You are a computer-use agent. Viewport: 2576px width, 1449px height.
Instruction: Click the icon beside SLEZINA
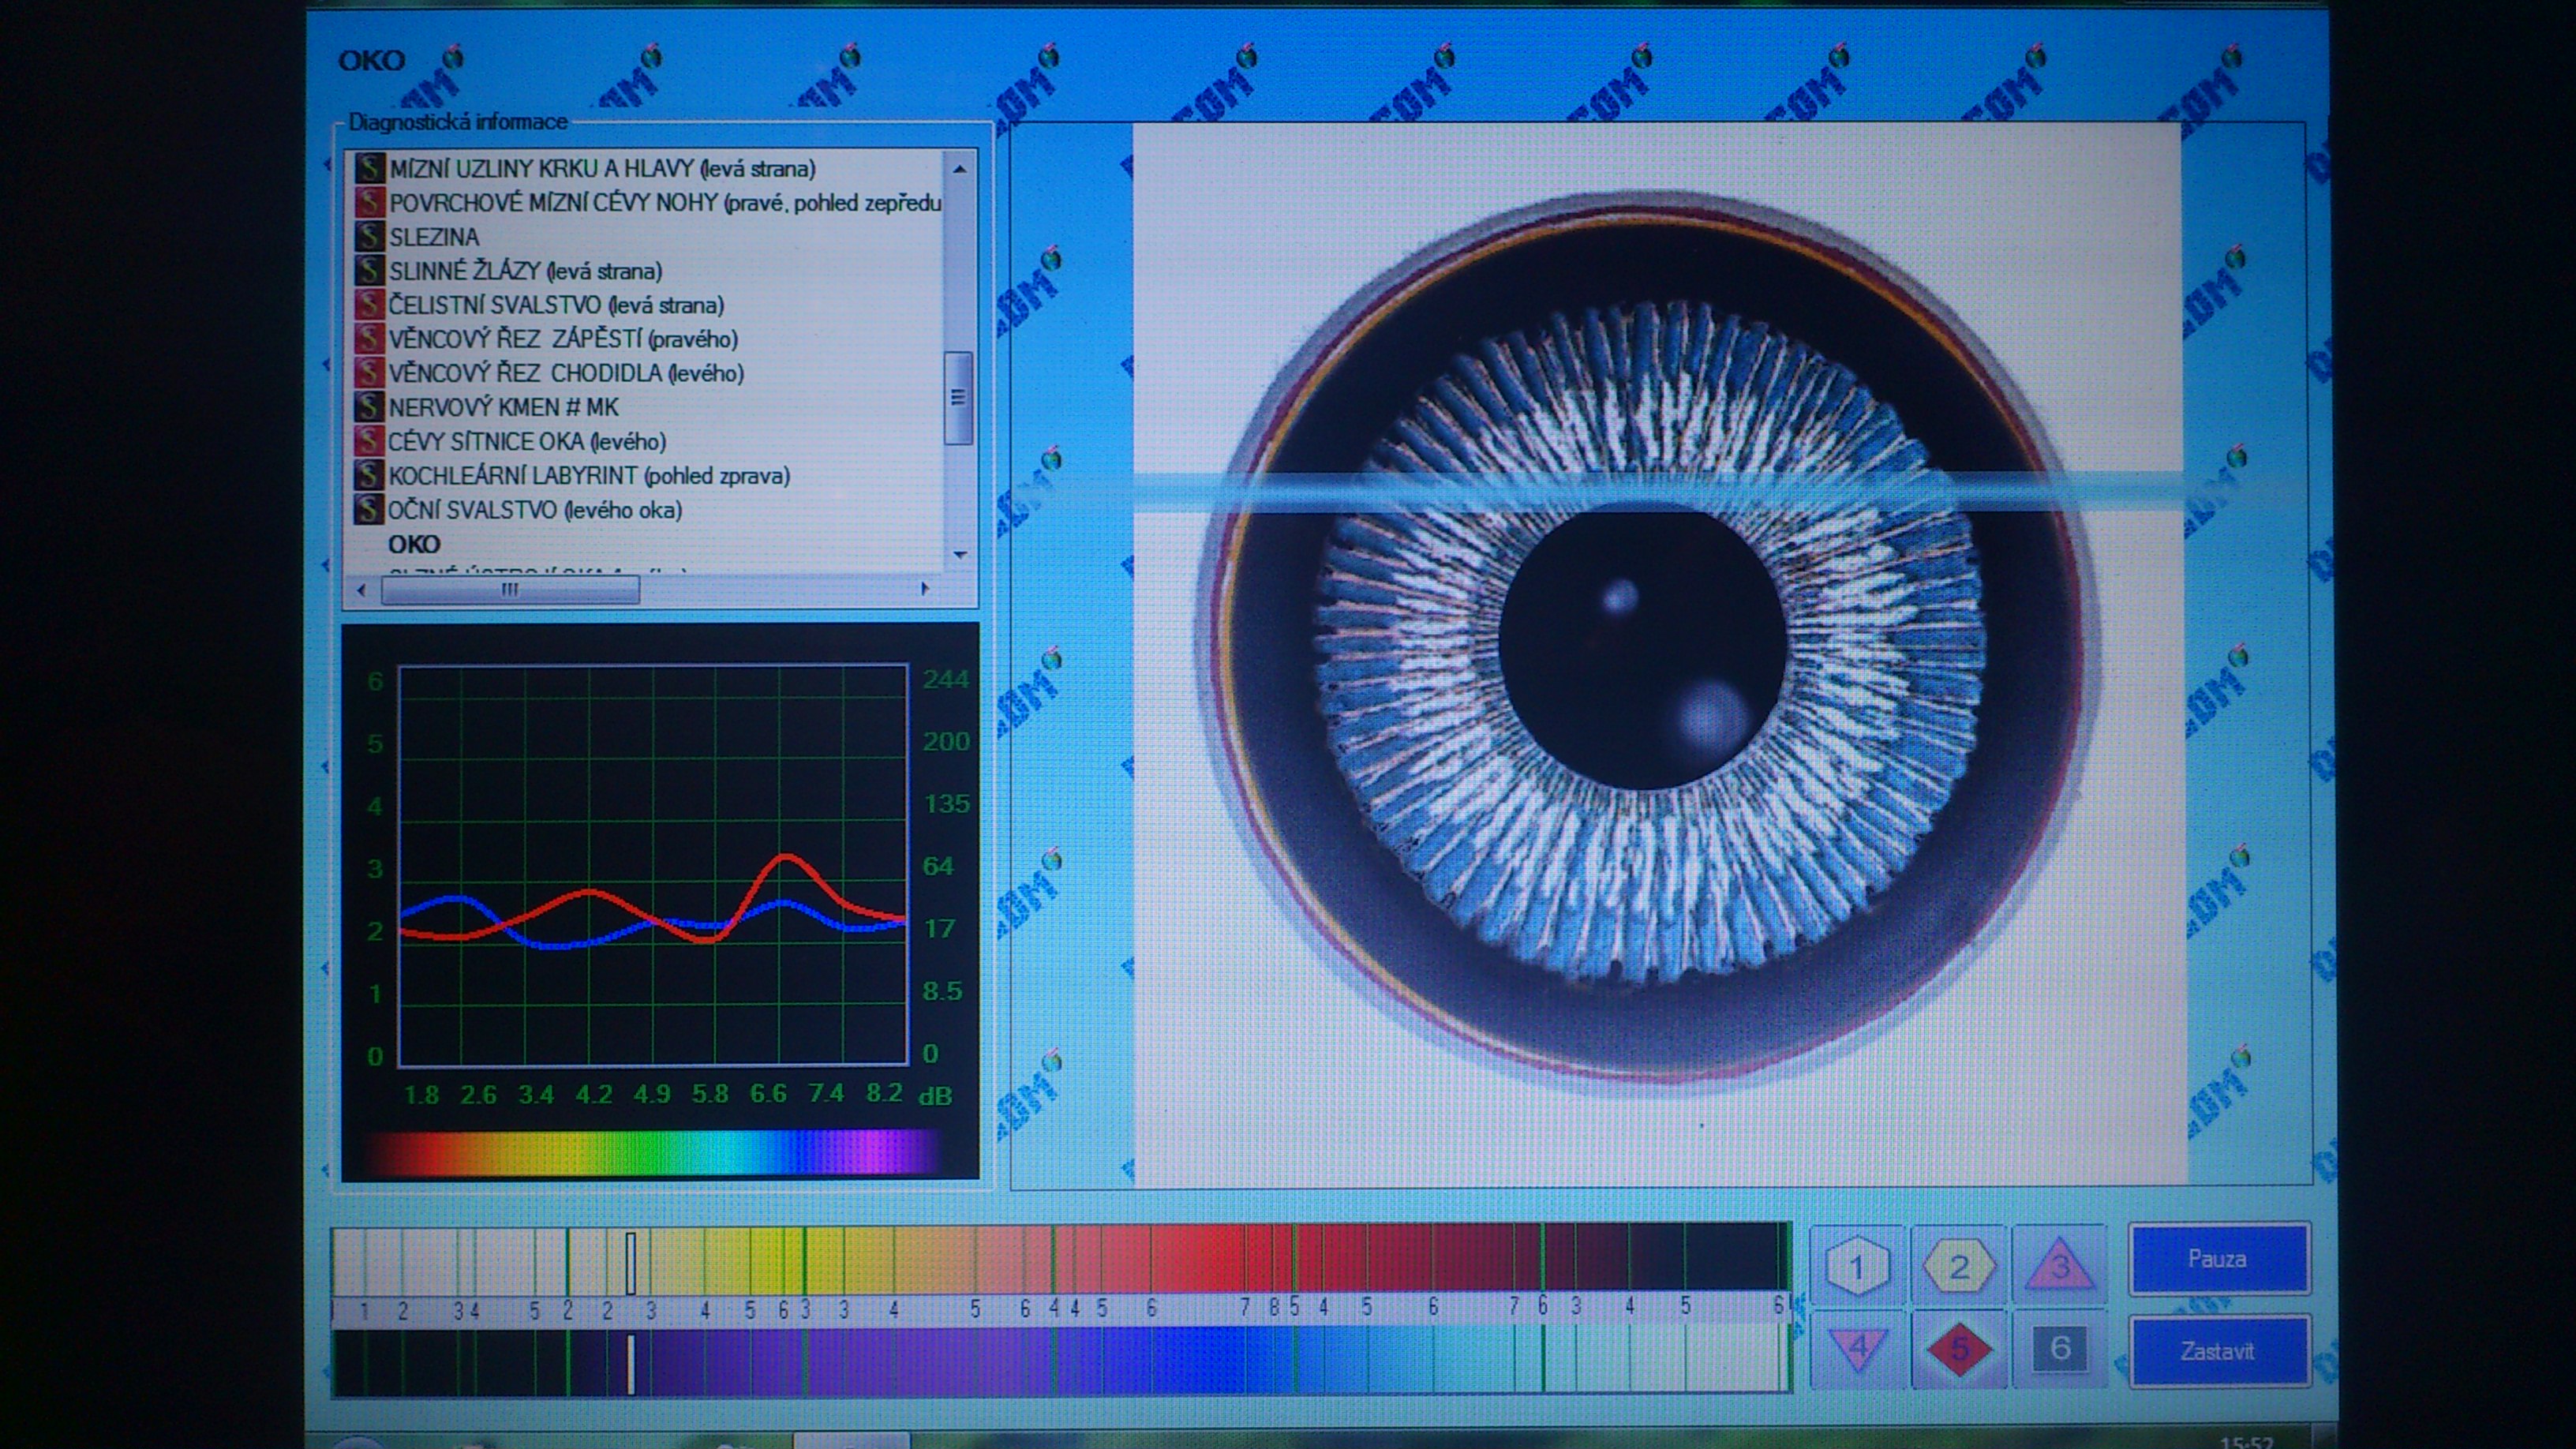[x=369, y=236]
